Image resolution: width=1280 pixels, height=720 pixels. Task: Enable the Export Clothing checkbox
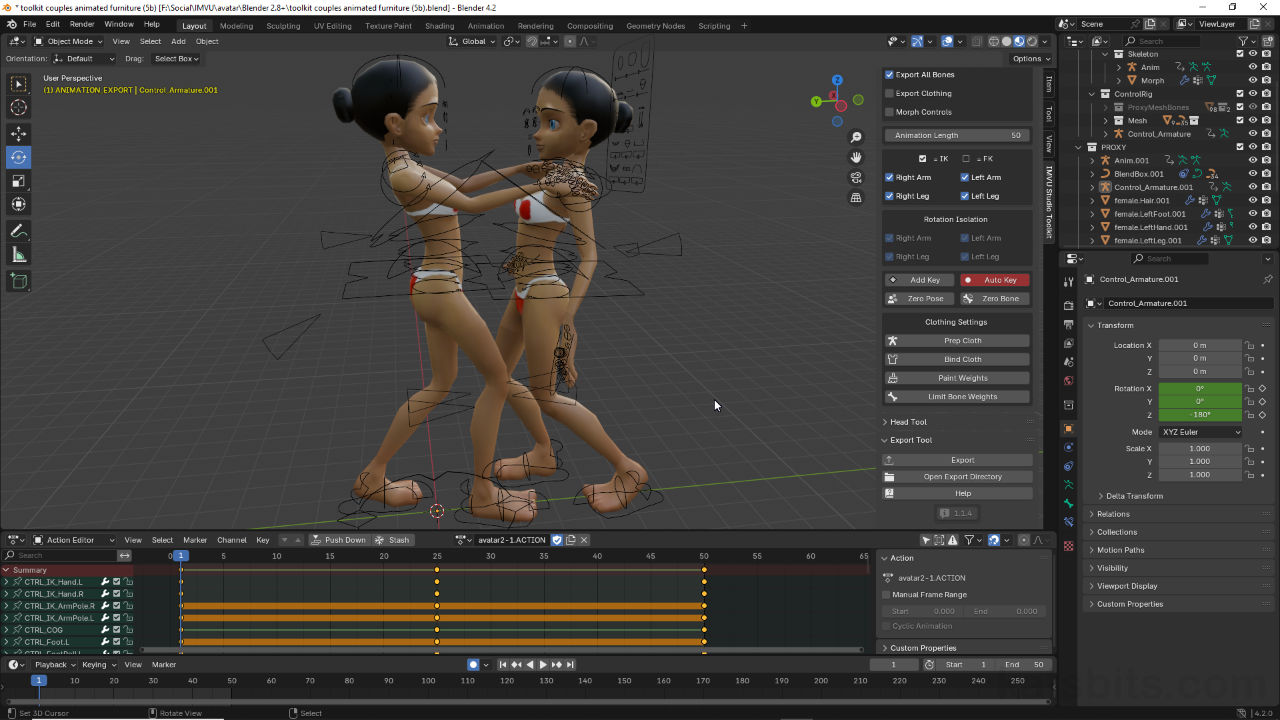[889, 93]
